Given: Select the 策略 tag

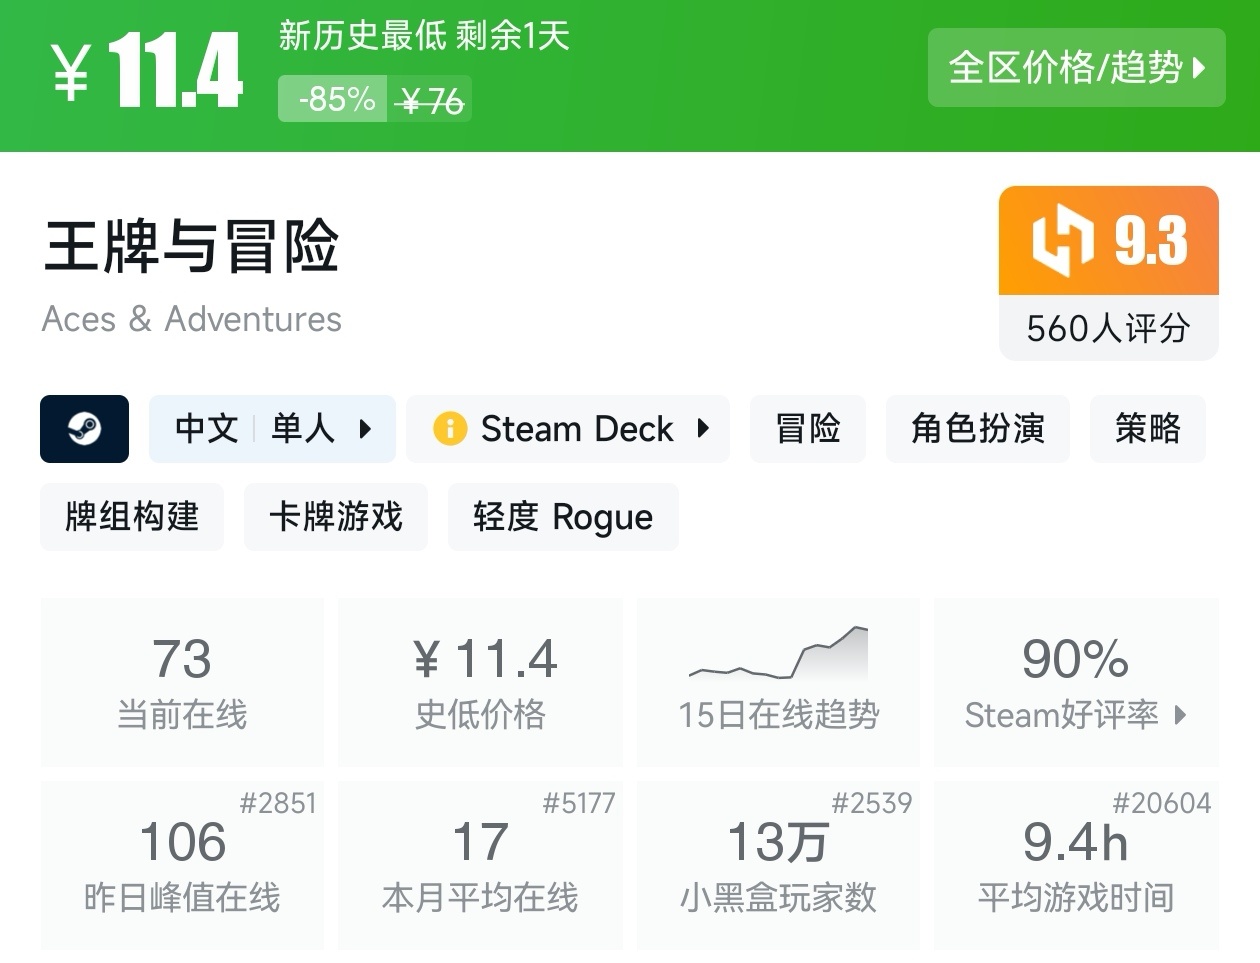Looking at the screenshot, I should tap(1147, 429).
